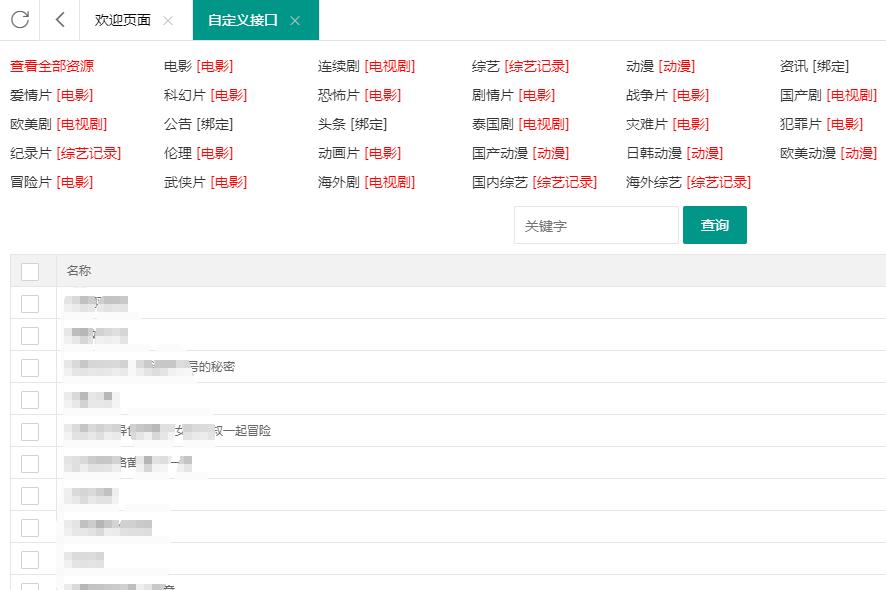
Task: Toggle the select-all checkbox in table header
Action: point(30,271)
